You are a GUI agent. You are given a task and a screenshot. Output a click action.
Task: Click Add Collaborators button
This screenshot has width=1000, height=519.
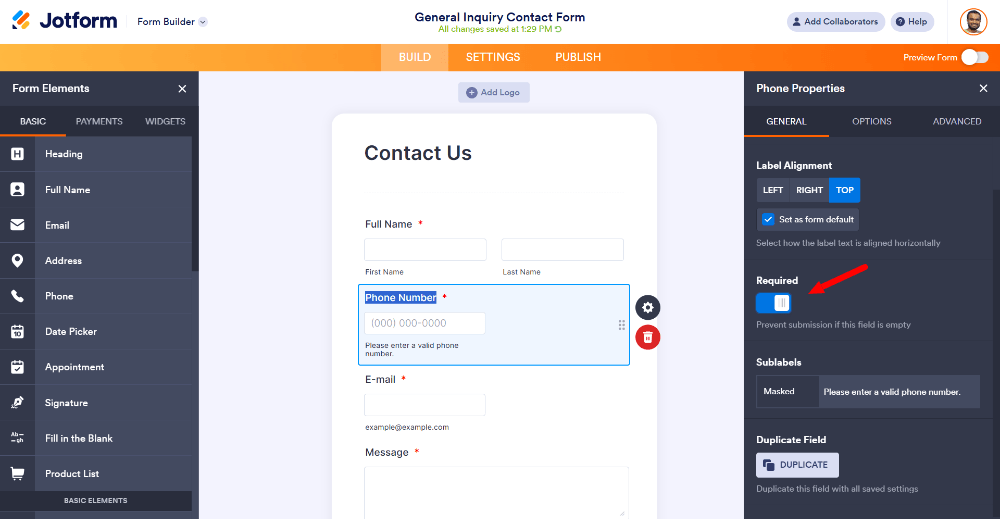coord(835,22)
